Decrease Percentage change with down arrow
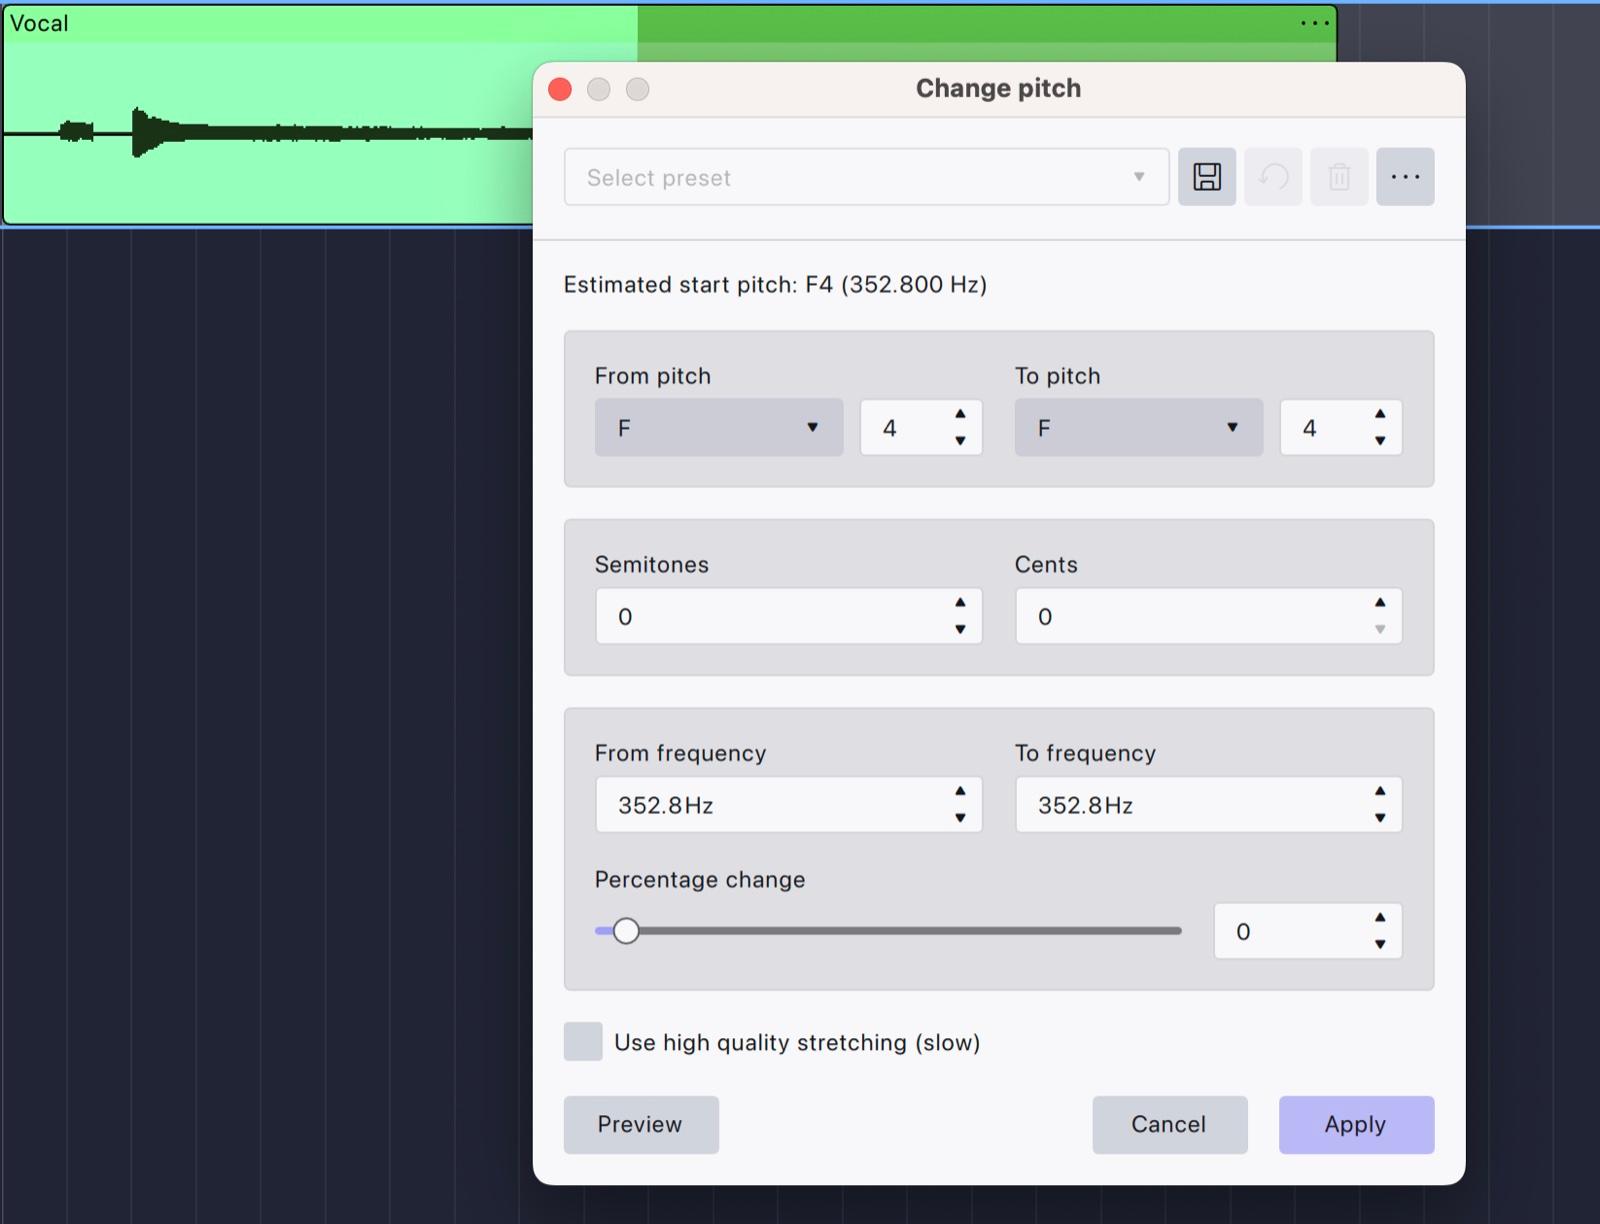Viewport: 1600px width, 1224px height. point(1380,945)
